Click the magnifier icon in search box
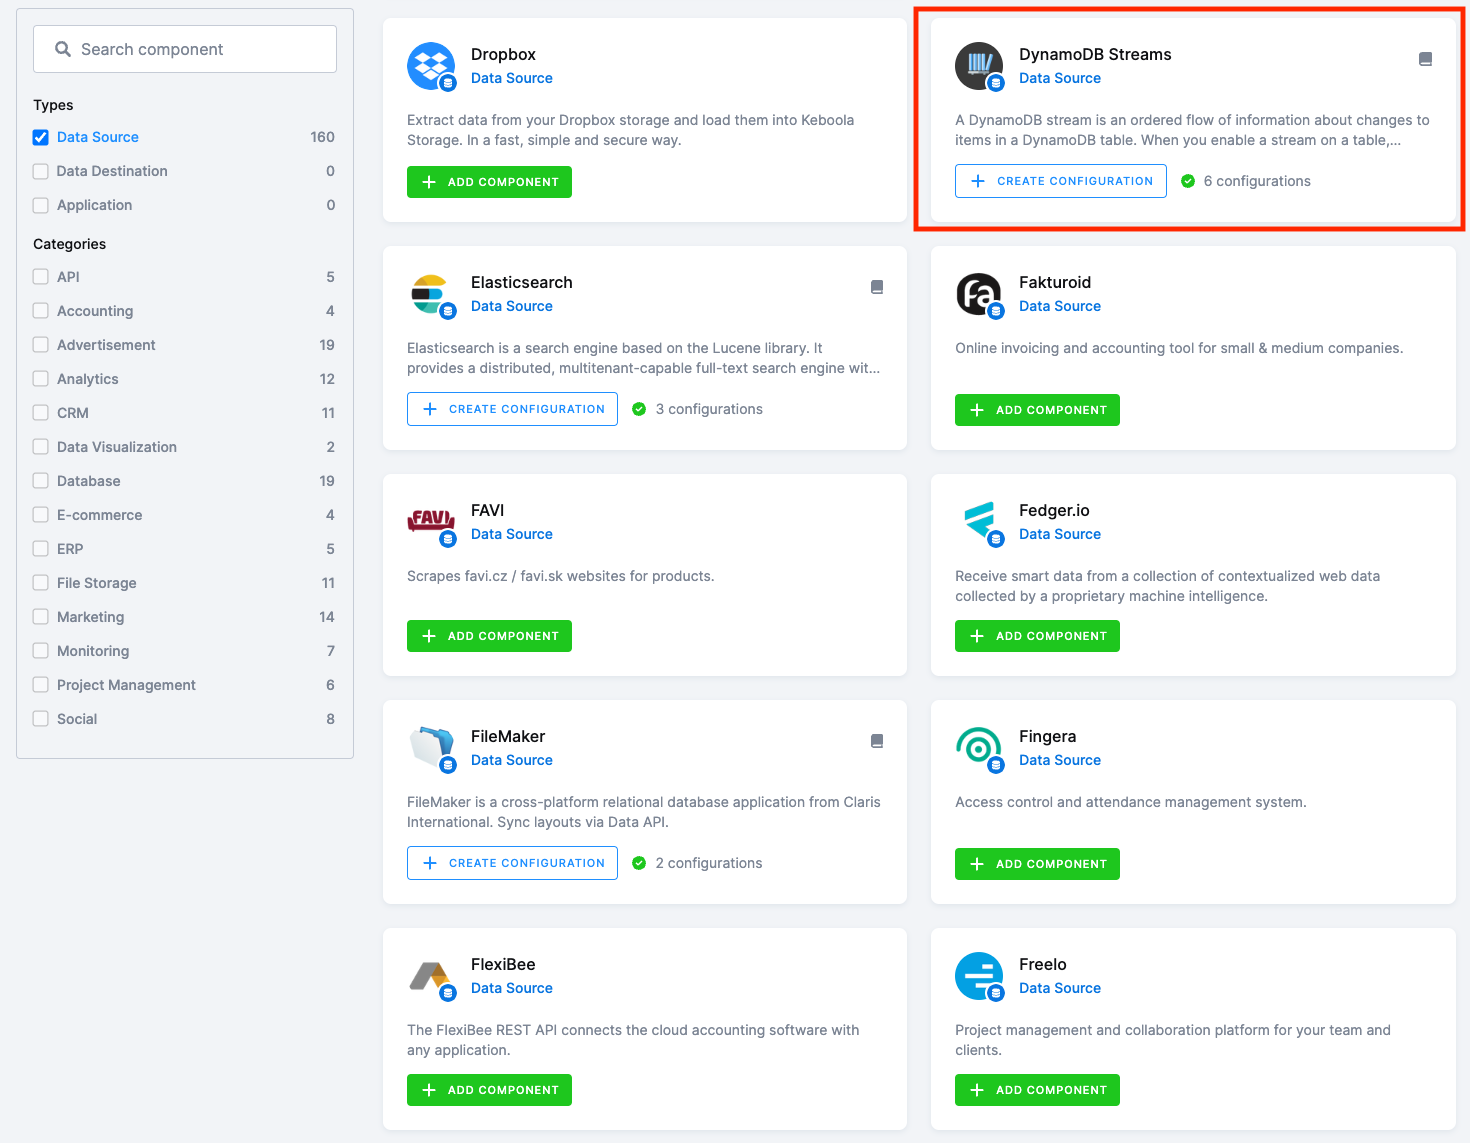Screen dimensions: 1470x1143 [63, 49]
